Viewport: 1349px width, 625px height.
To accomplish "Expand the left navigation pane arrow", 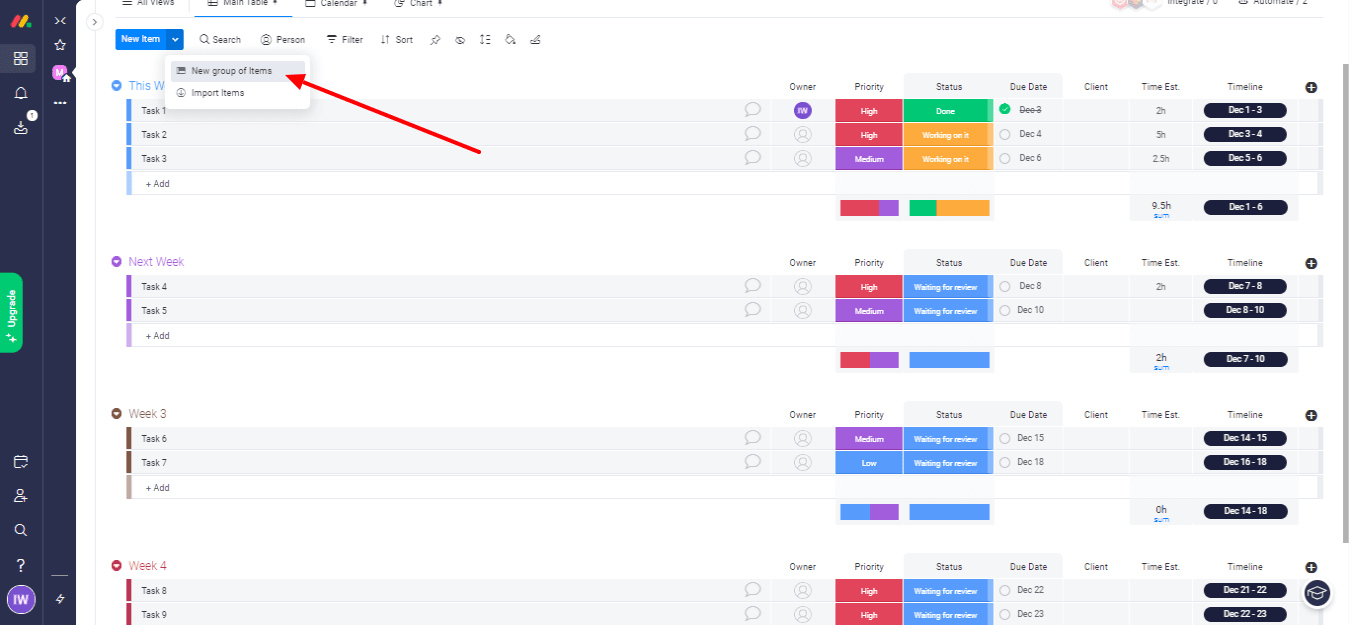I will 95,22.
